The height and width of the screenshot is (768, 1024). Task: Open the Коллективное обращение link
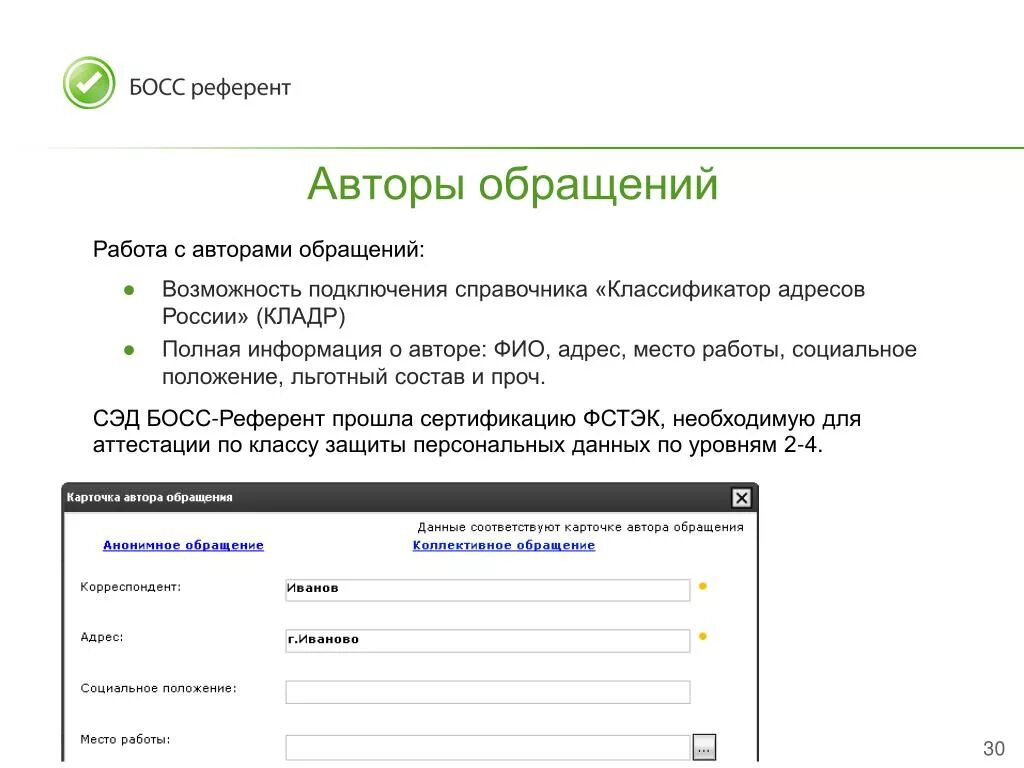[x=504, y=545]
